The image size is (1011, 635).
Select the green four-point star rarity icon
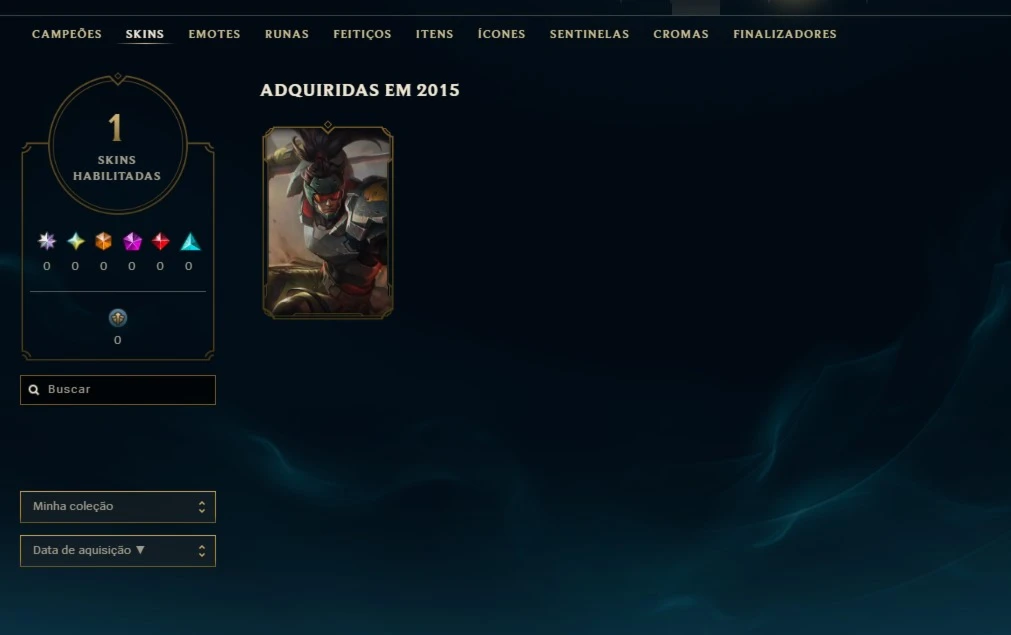coord(75,241)
